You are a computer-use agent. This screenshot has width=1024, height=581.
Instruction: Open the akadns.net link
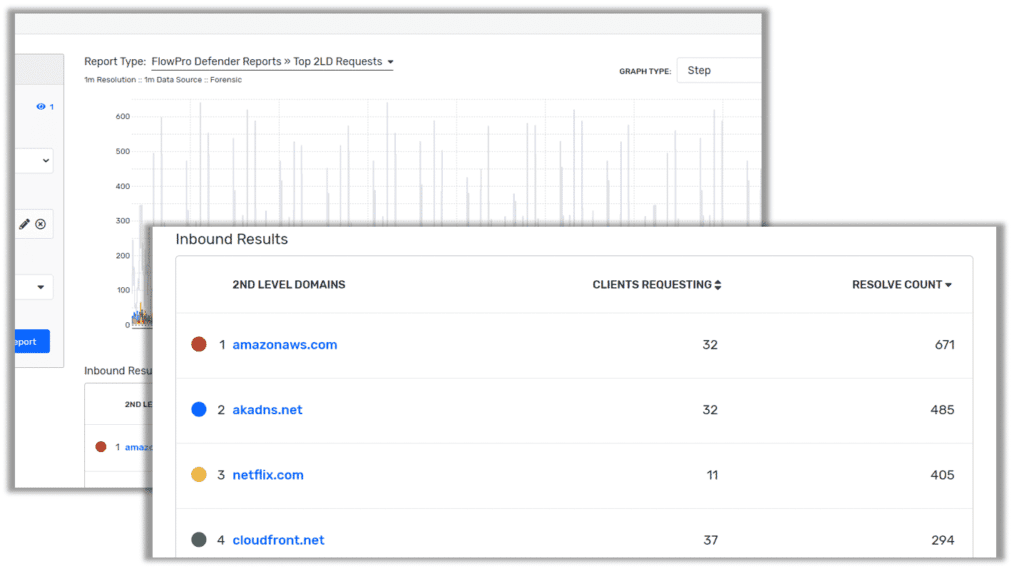point(267,410)
